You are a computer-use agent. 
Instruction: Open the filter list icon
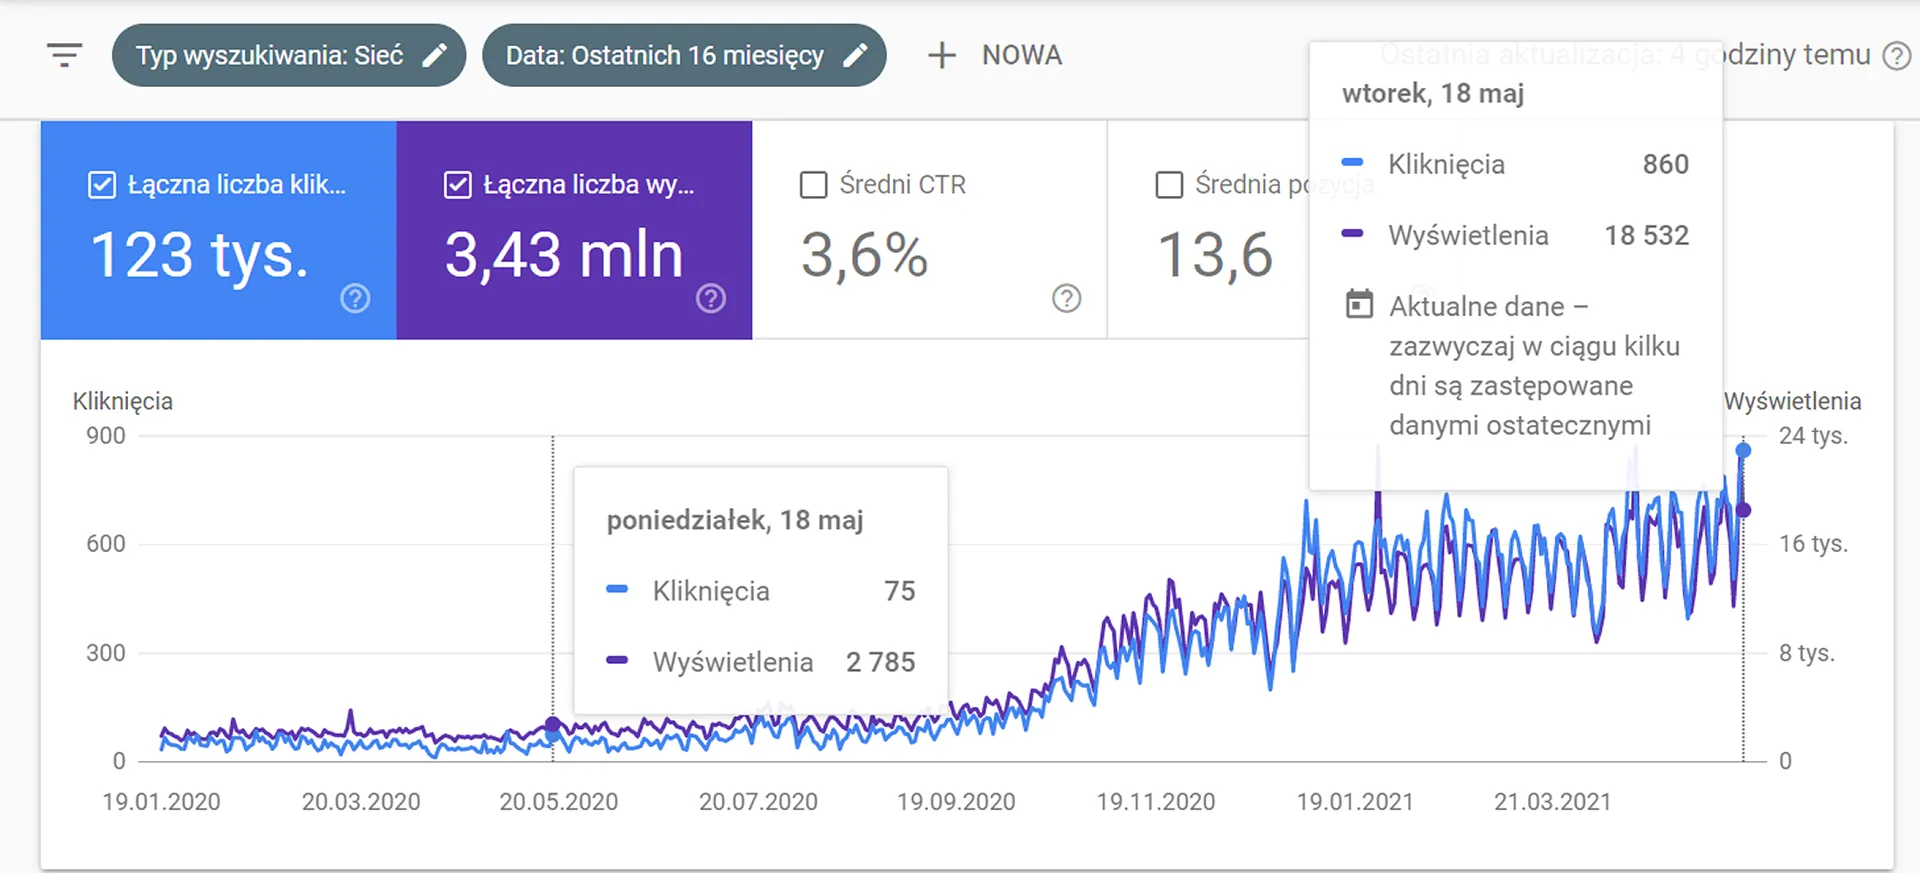[x=64, y=55]
